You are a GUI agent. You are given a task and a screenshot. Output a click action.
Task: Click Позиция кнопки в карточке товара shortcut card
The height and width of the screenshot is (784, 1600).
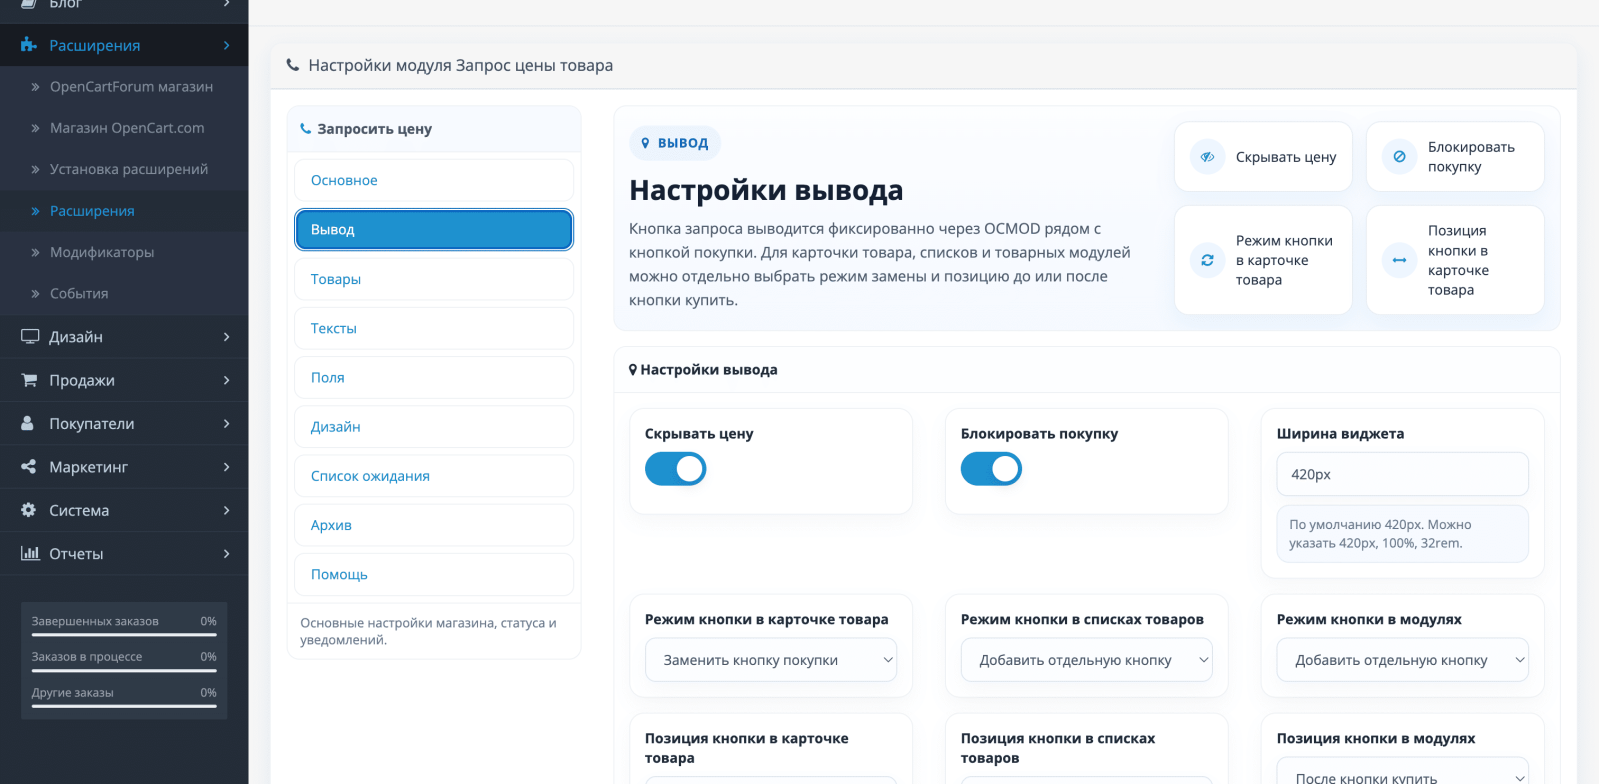[x=1455, y=260]
